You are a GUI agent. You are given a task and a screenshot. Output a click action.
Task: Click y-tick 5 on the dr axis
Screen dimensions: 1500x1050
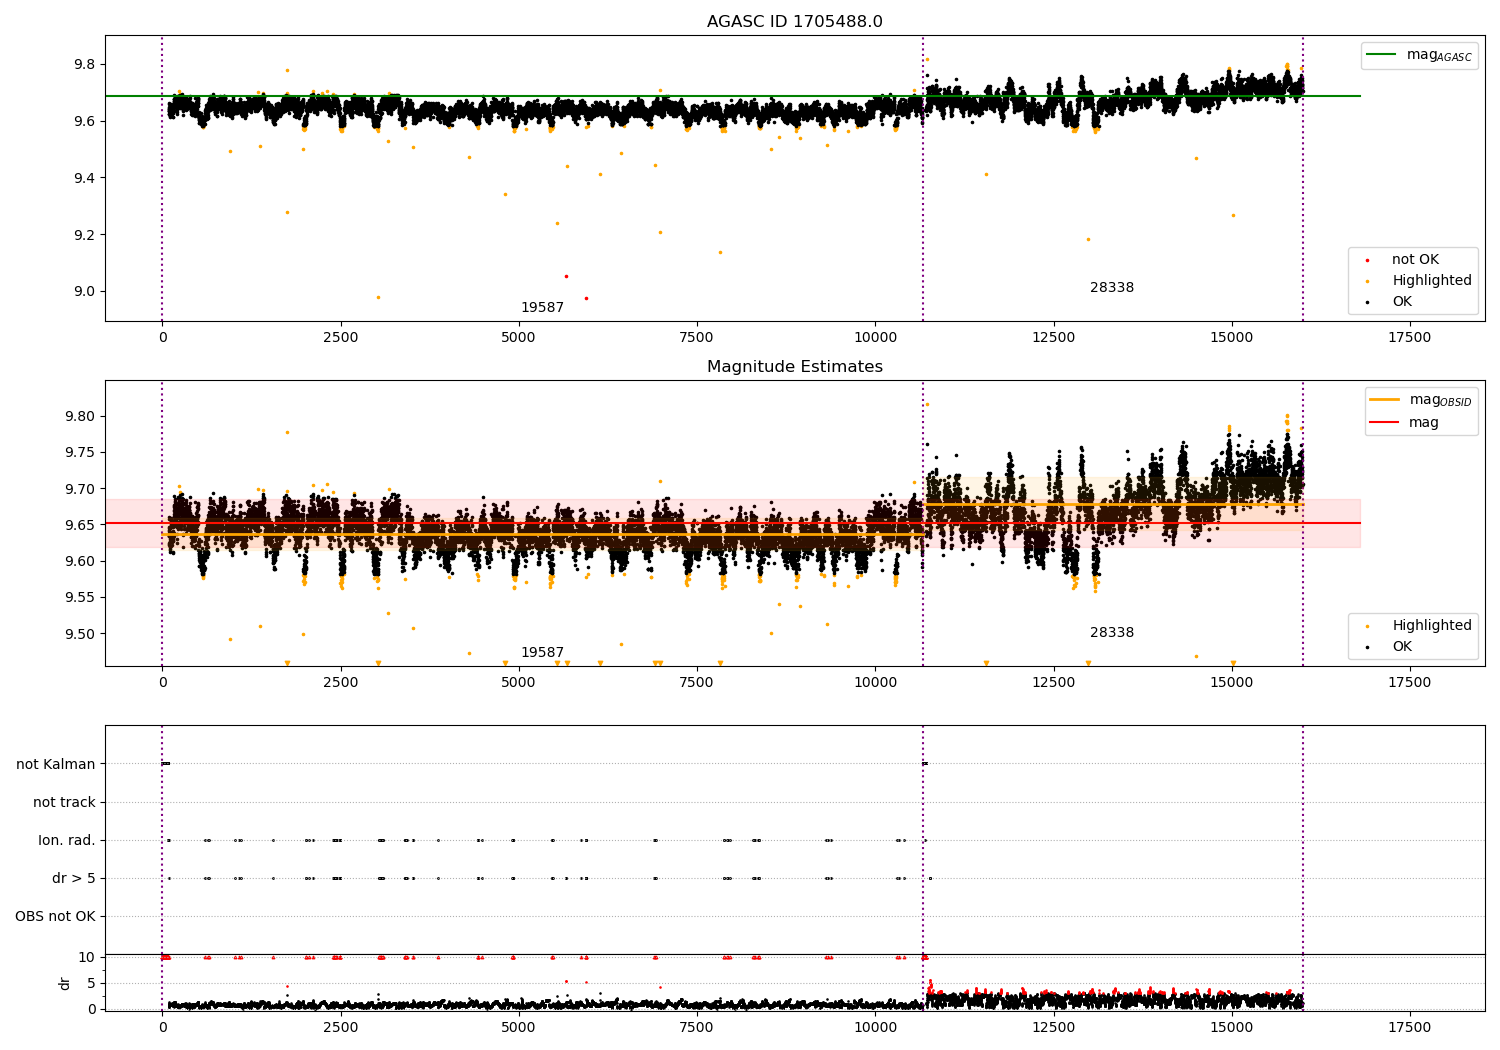91,984
